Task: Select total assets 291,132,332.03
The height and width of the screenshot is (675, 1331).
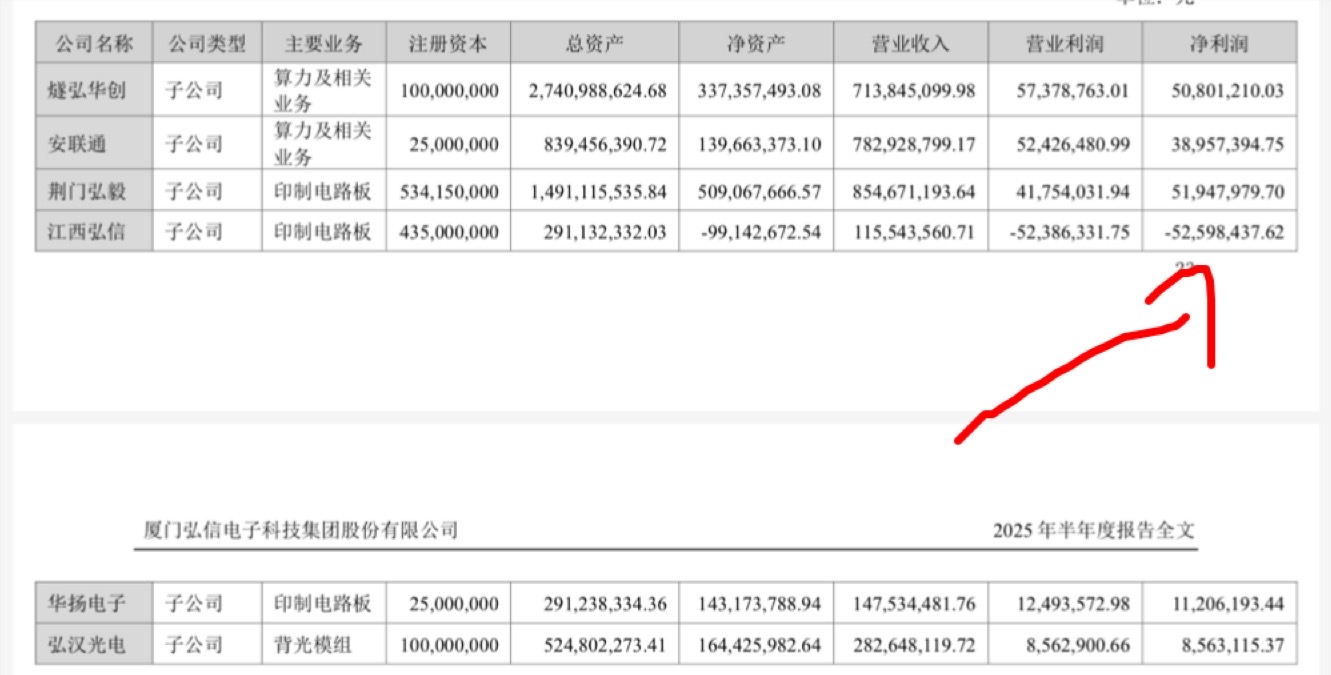Action: (603, 232)
